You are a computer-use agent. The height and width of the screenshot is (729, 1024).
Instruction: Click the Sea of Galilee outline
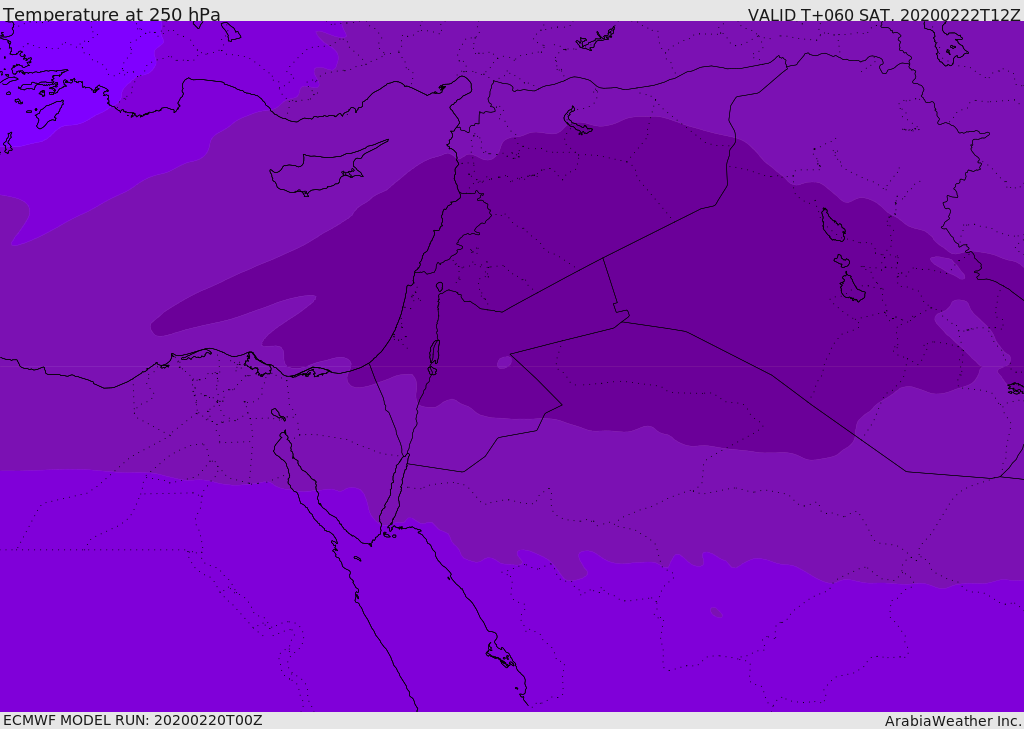coord(440,287)
